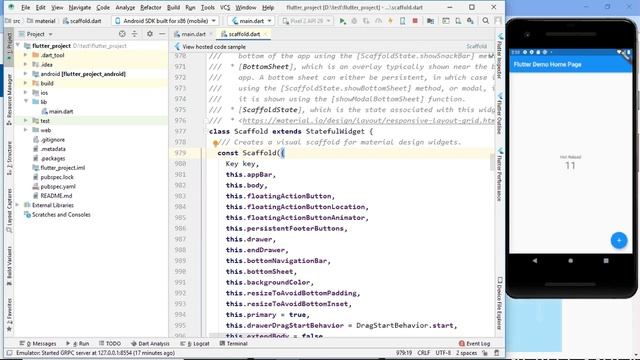Select pubspec.yaml in the project tree
Viewport: 640px width, 360px height.
click(58, 187)
